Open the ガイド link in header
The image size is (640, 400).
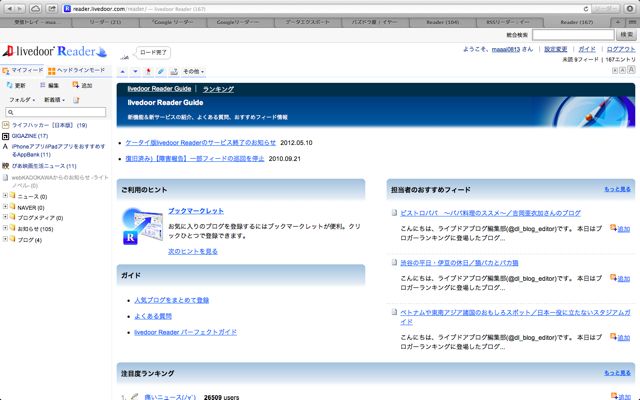(587, 49)
